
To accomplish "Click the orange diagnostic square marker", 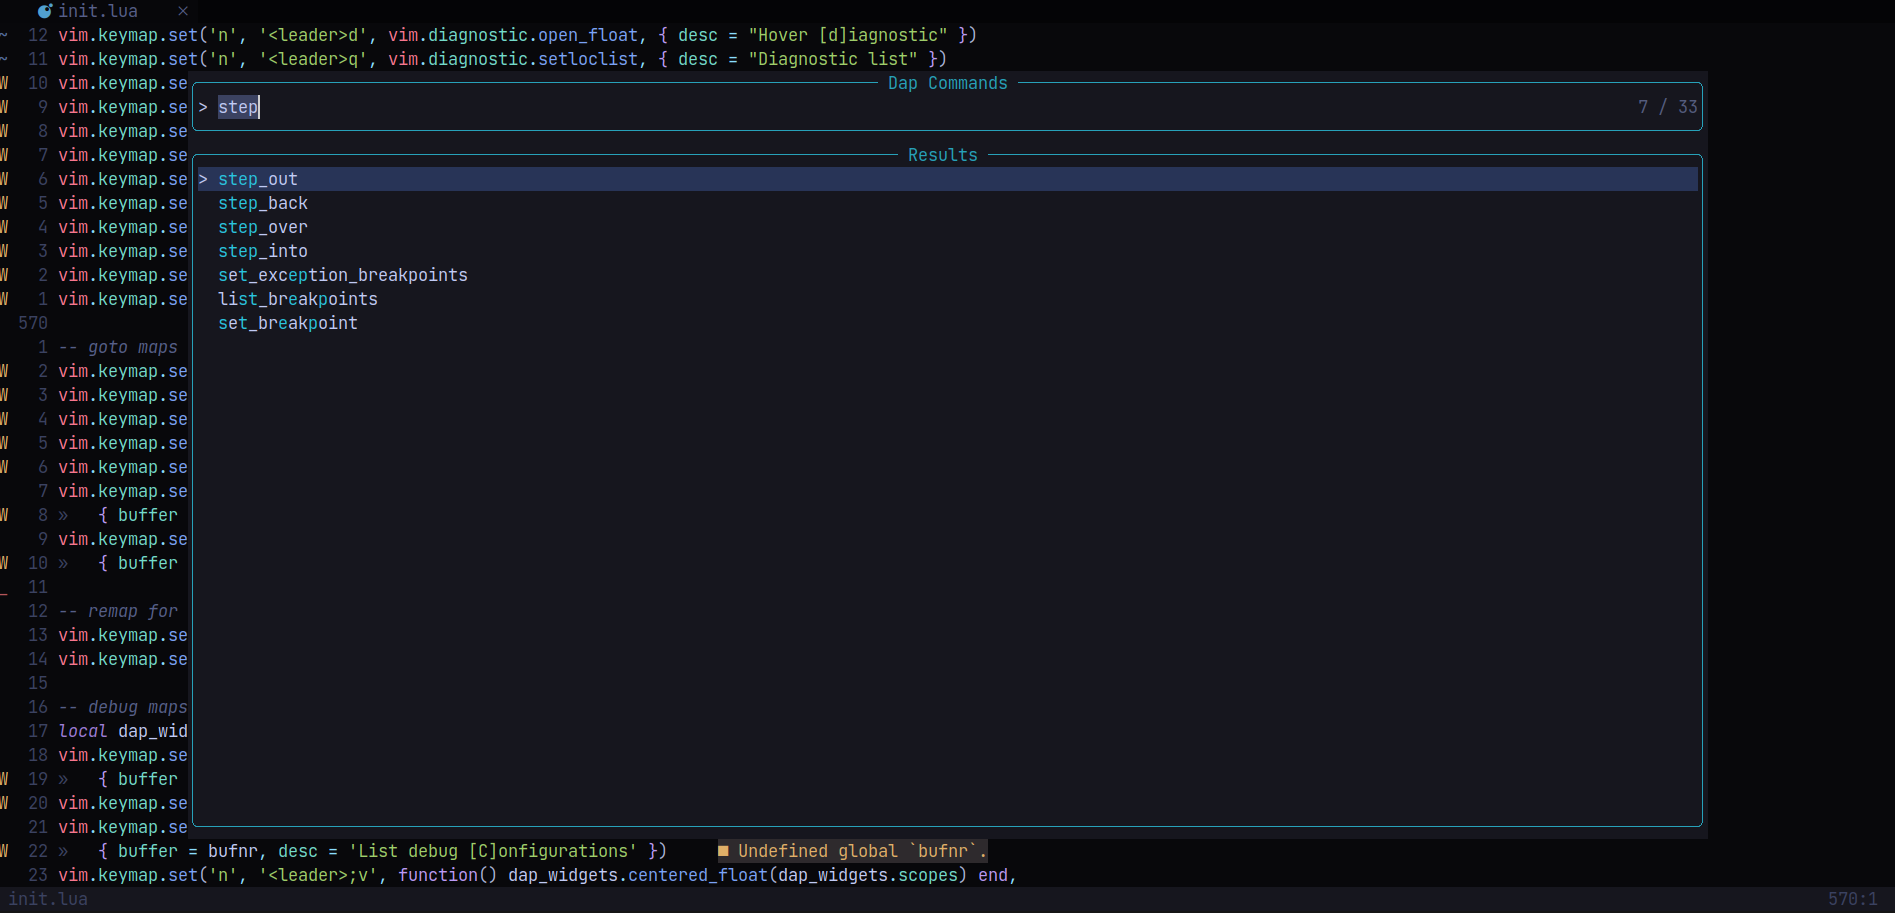I will point(723,851).
